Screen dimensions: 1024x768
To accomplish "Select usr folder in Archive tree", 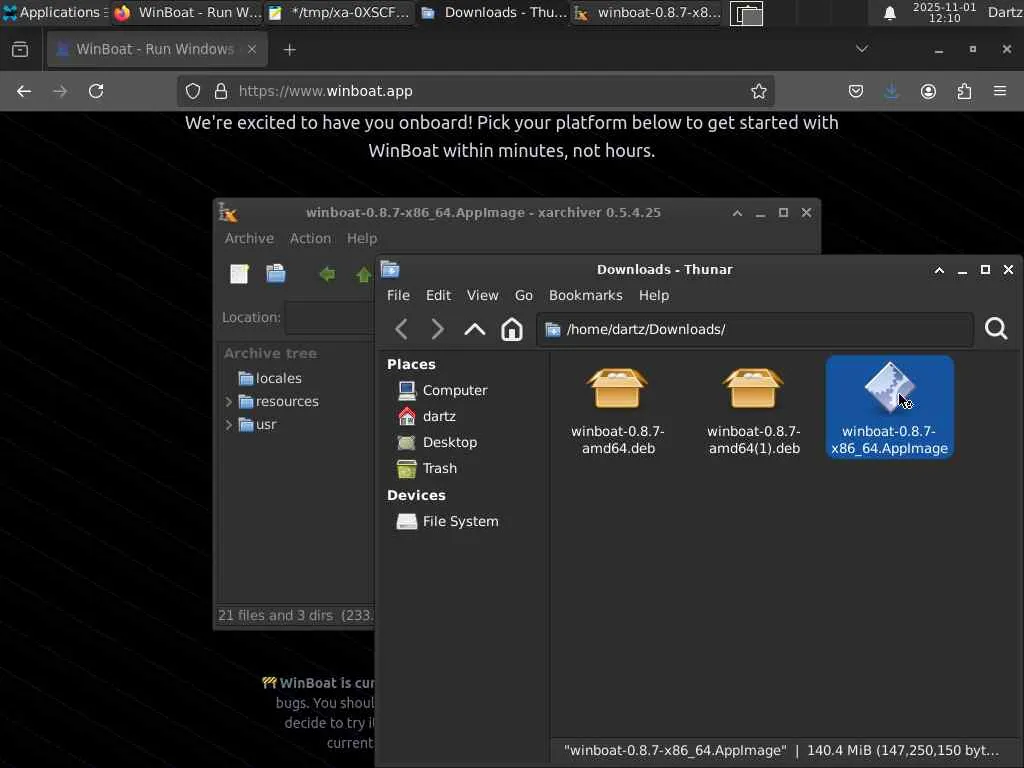I will tap(257, 424).
